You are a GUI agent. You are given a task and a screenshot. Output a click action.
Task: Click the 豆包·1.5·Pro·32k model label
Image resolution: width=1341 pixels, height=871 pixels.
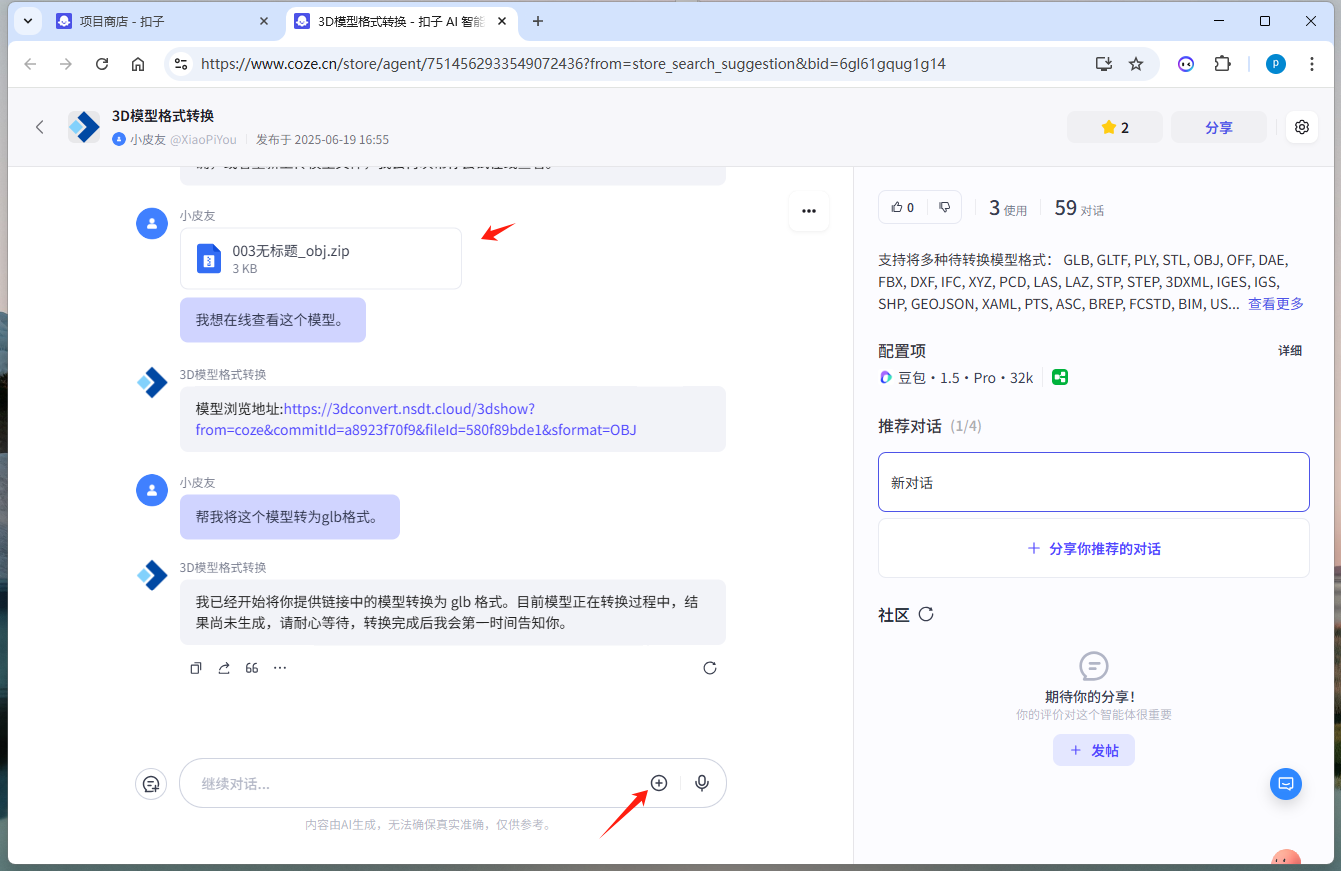tap(956, 377)
